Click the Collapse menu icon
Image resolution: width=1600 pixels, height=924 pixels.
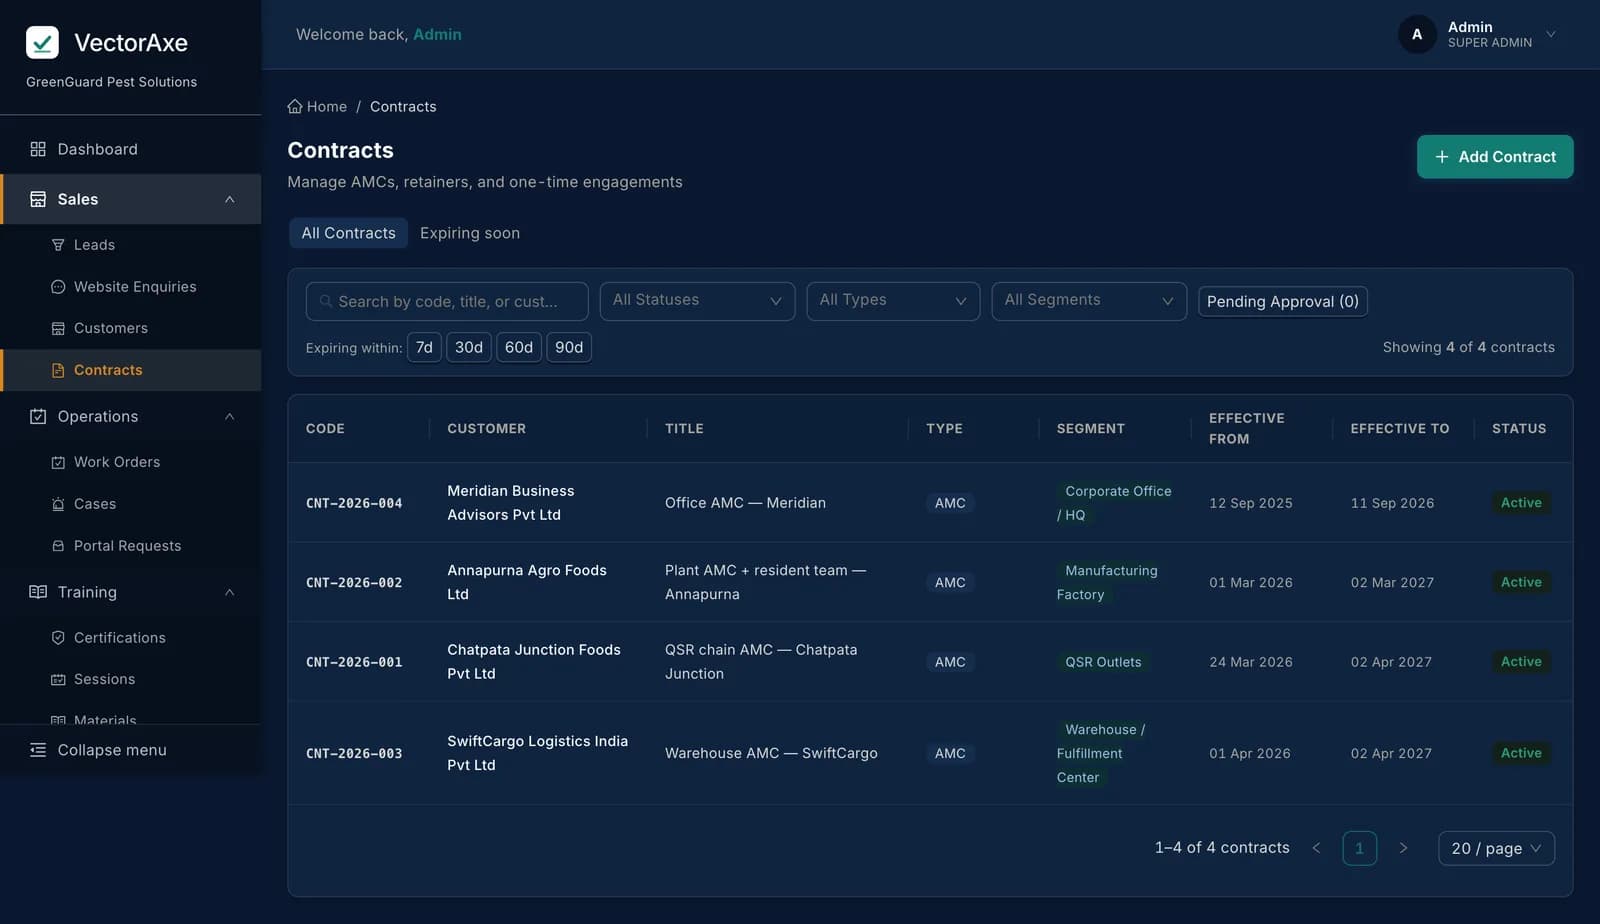(38, 750)
